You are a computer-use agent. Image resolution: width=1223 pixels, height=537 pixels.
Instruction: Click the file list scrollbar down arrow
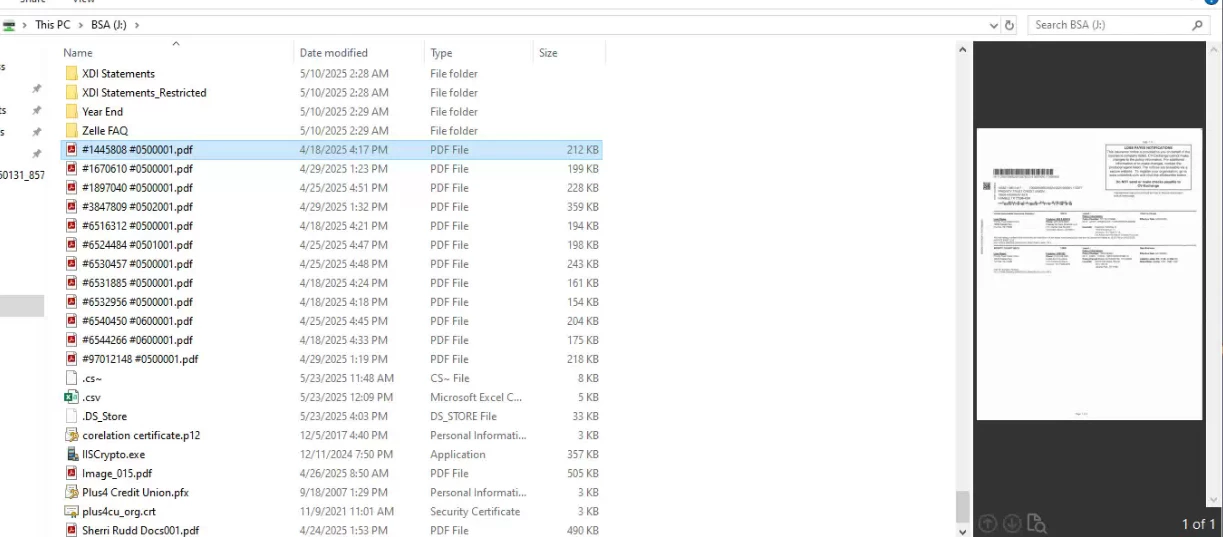tap(963, 531)
